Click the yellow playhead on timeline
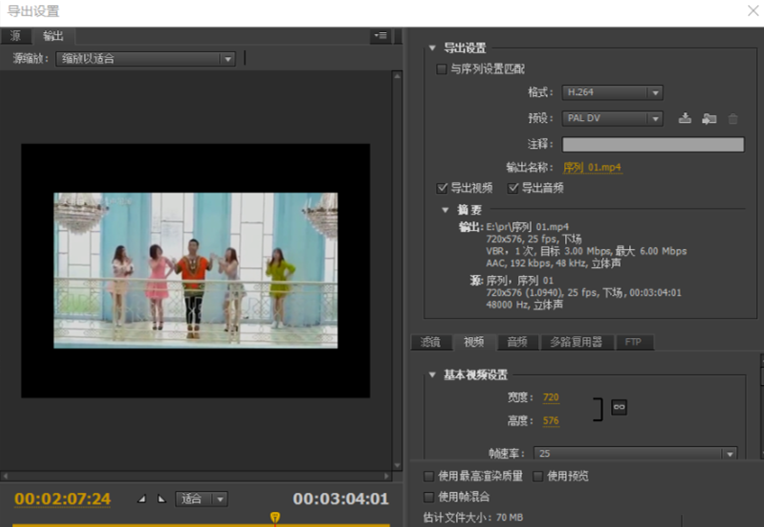 coord(275,517)
